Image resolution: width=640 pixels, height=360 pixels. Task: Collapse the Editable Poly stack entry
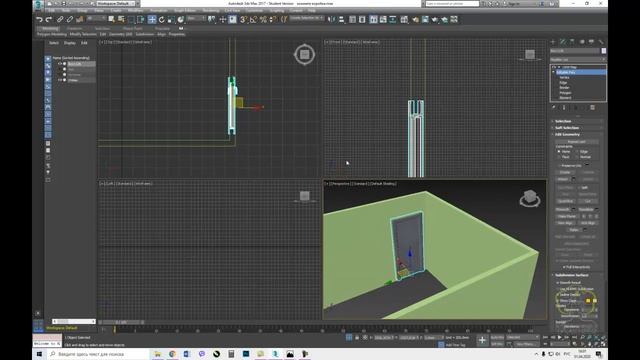tap(554, 72)
